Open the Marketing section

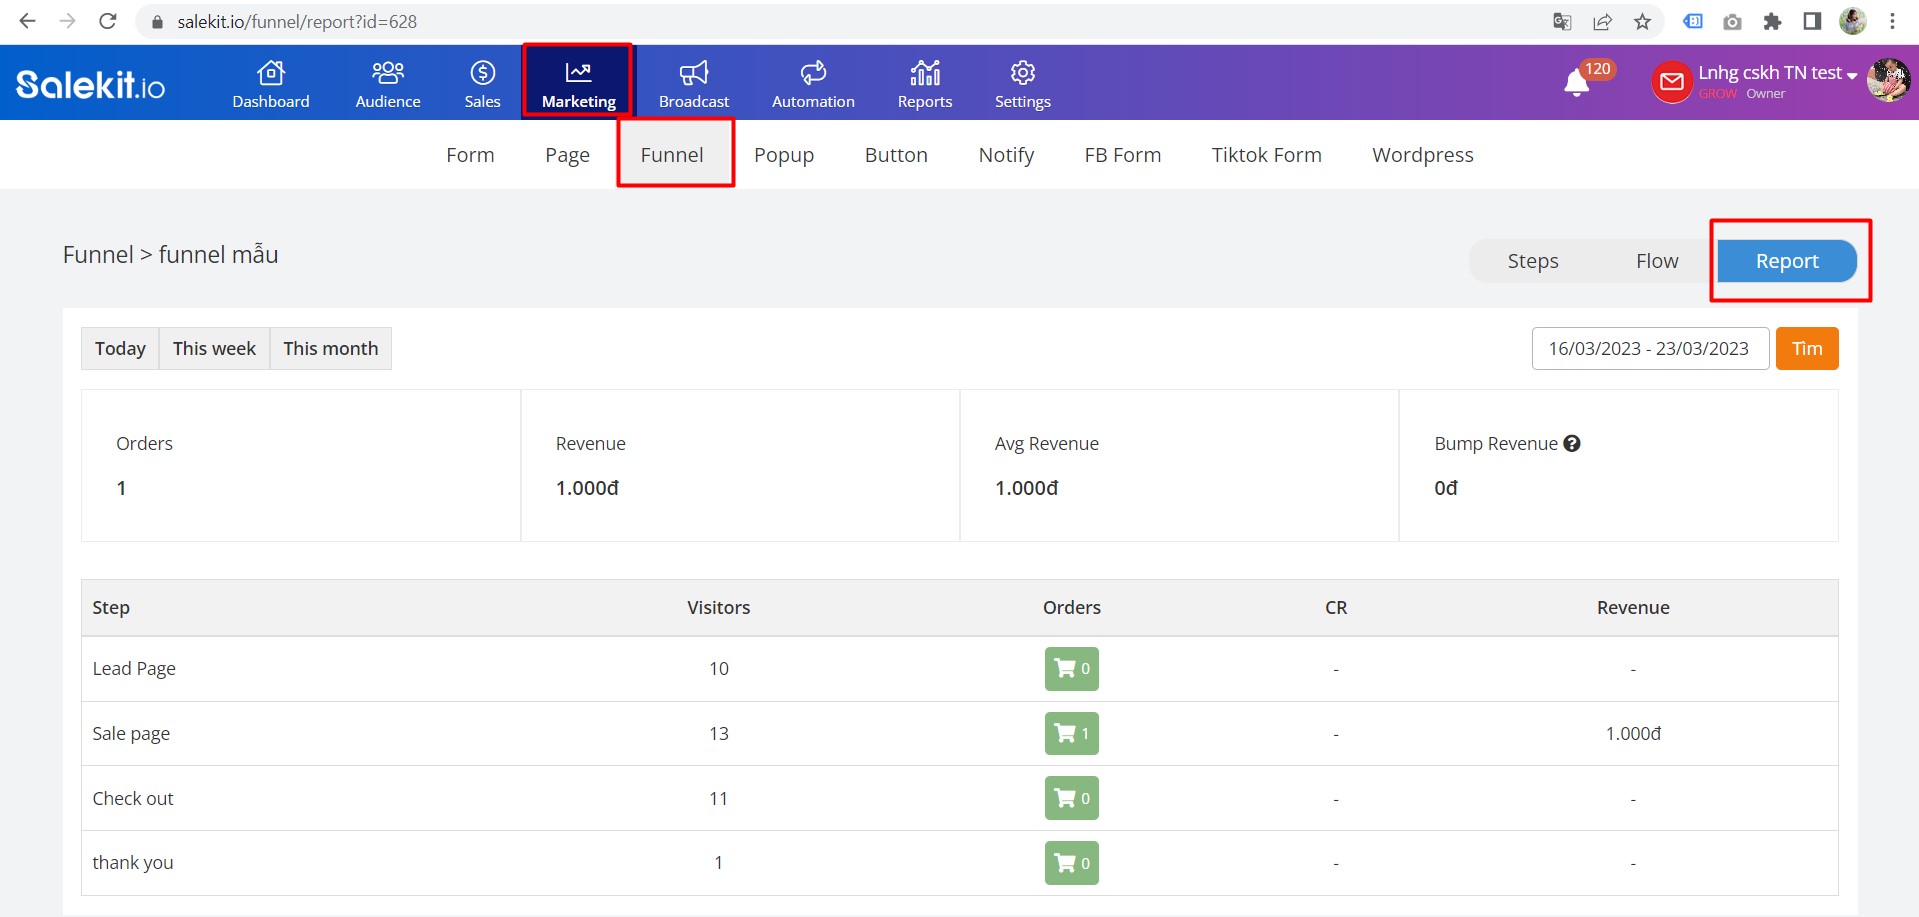click(578, 84)
